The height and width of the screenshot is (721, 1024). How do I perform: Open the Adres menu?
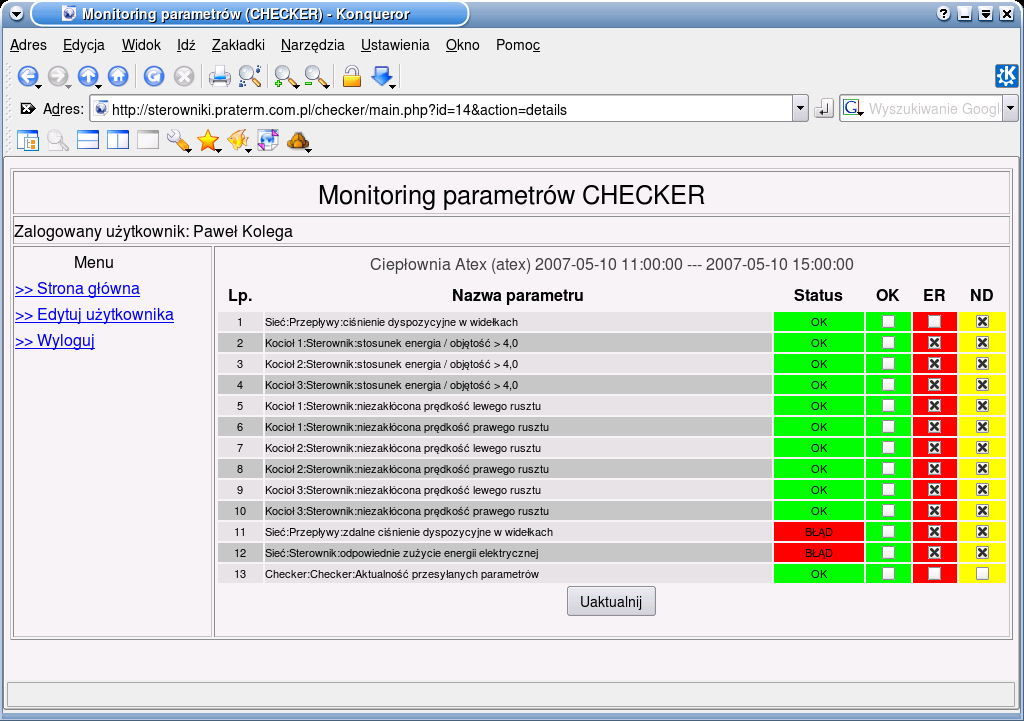[28, 45]
